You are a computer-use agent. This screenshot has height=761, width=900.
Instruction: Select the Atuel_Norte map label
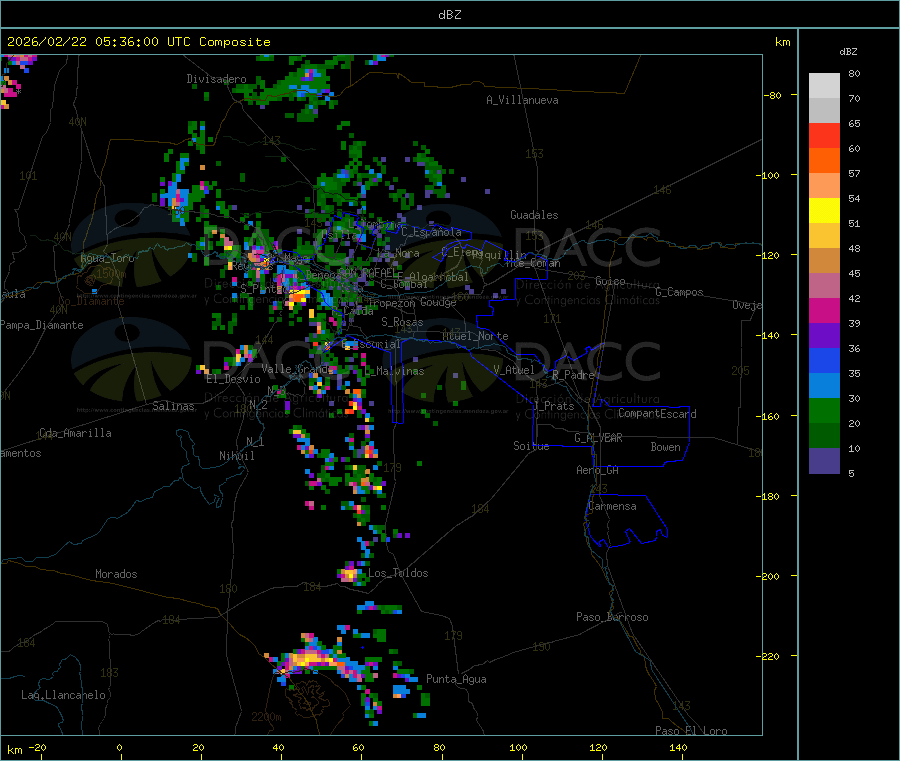475,336
